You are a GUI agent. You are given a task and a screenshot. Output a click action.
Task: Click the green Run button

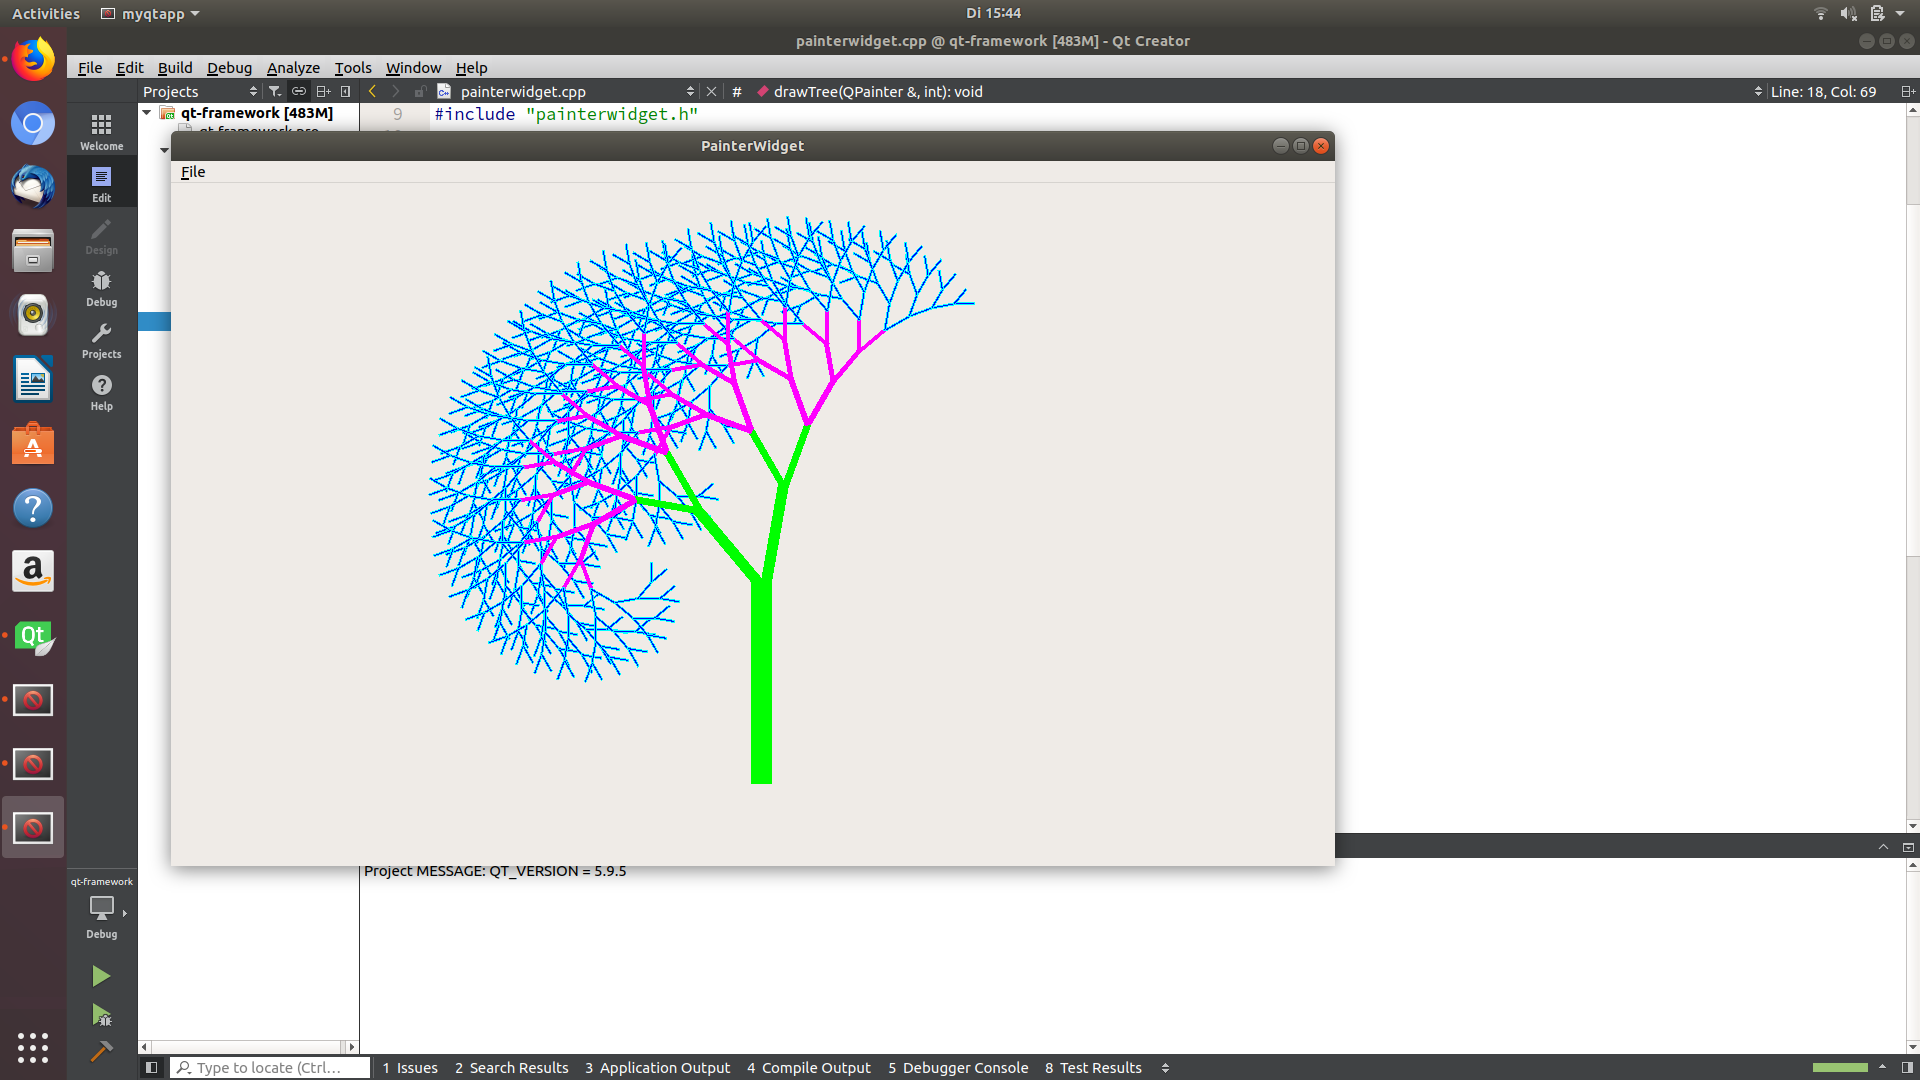pyautogui.click(x=101, y=976)
